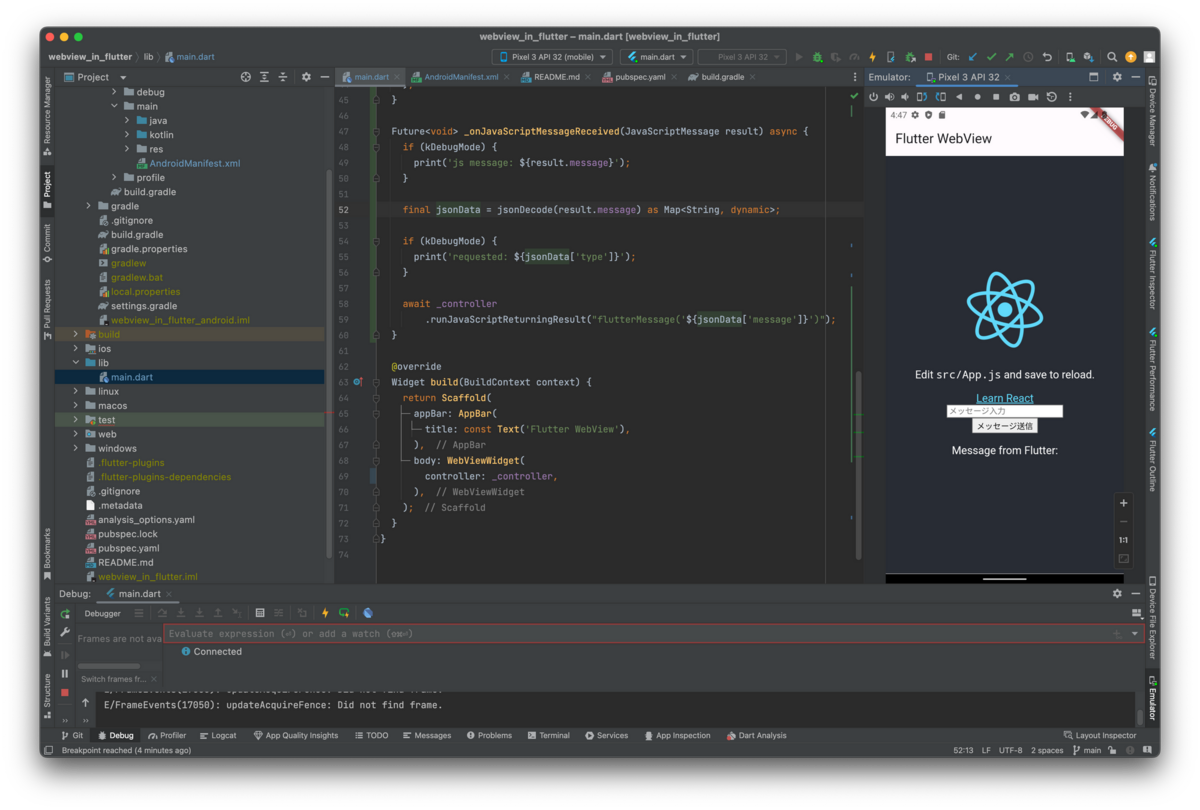
Task: Open App Quality Insights window
Action: (296, 735)
